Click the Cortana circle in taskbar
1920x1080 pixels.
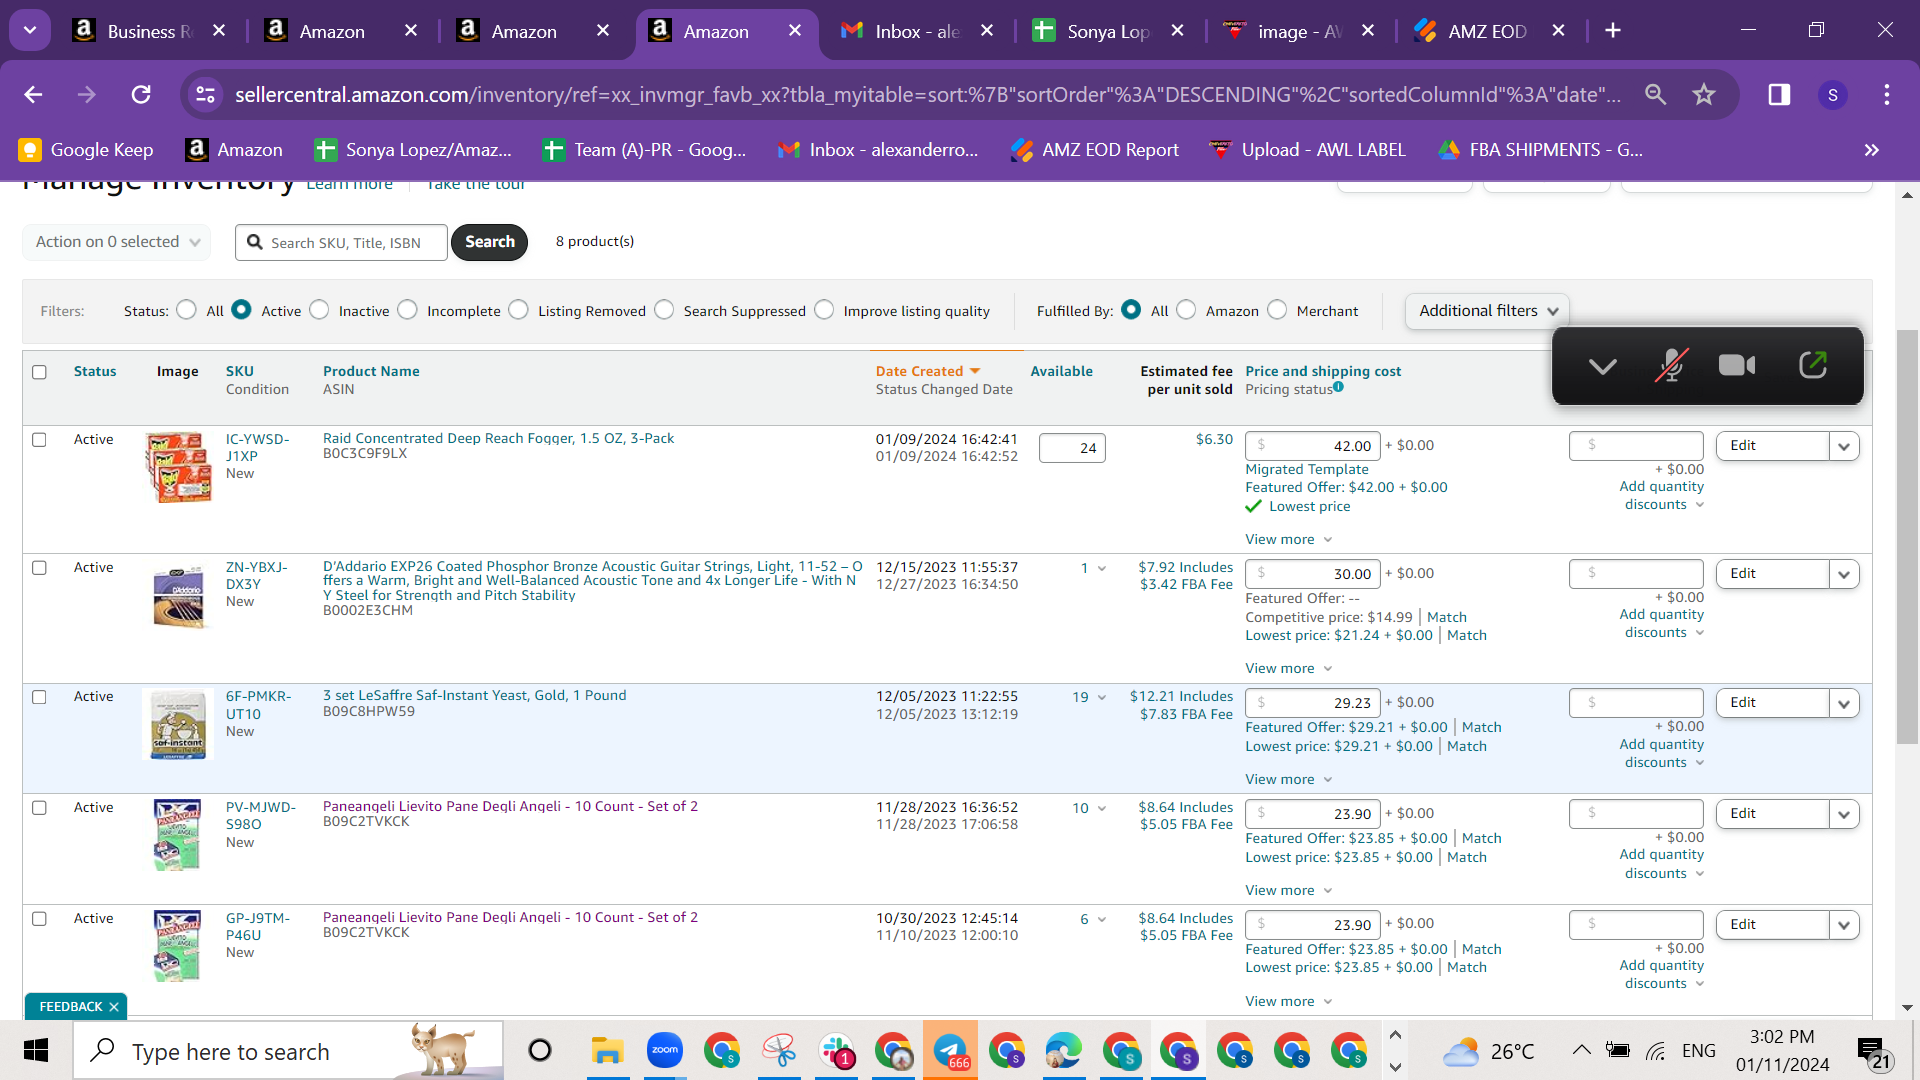point(540,1050)
